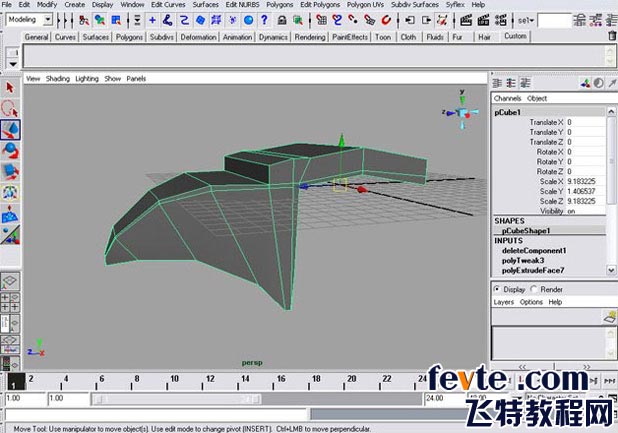This screenshot has height=433, width=618.
Task: Select the deleteComponent1 input node
Action: 534,251
